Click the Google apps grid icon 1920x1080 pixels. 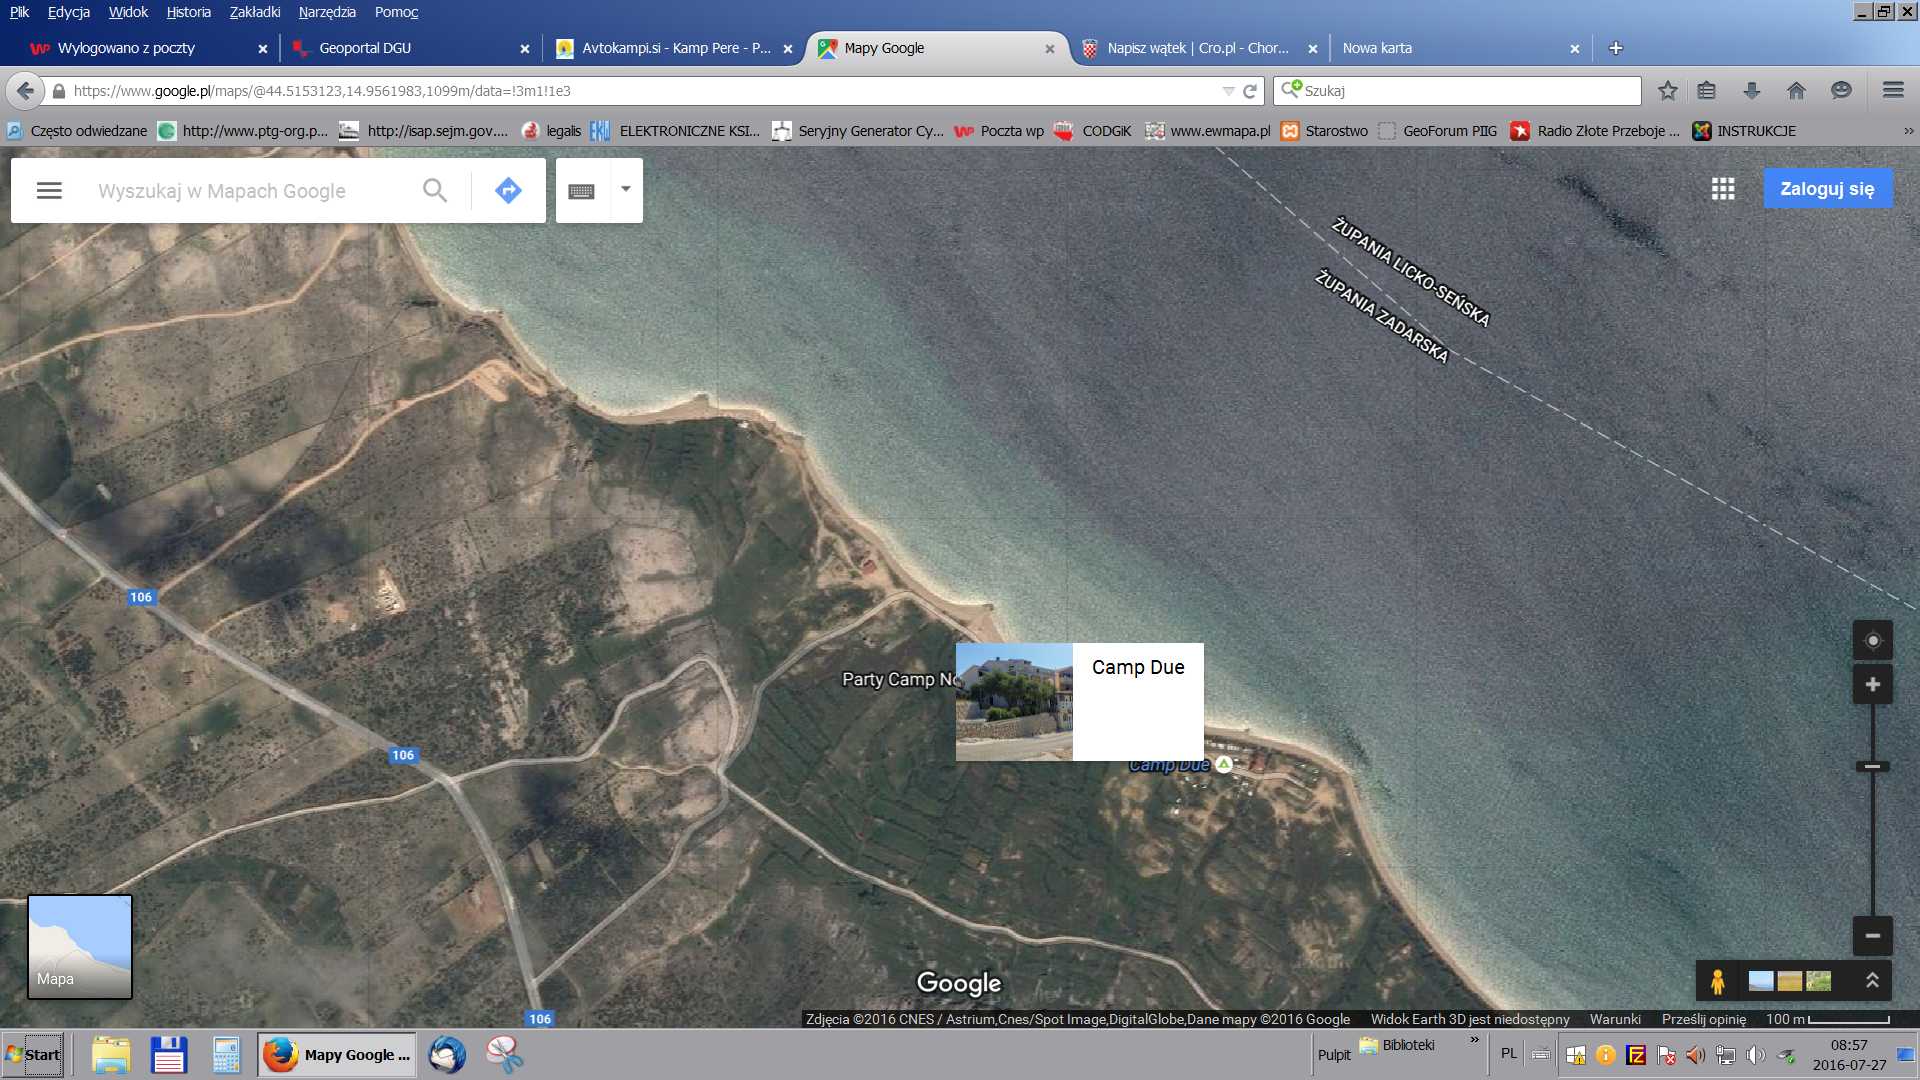pos(1722,189)
